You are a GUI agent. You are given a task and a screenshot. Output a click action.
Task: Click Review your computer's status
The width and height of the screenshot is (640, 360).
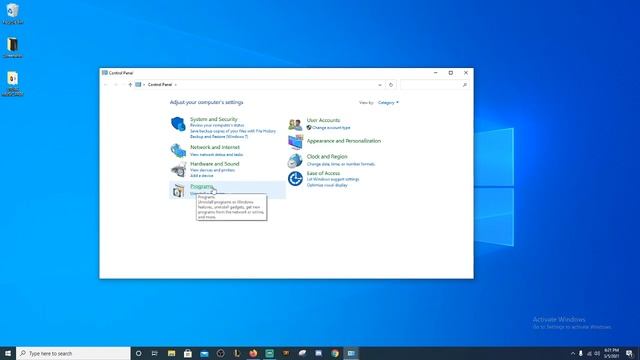(x=217, y=125)
